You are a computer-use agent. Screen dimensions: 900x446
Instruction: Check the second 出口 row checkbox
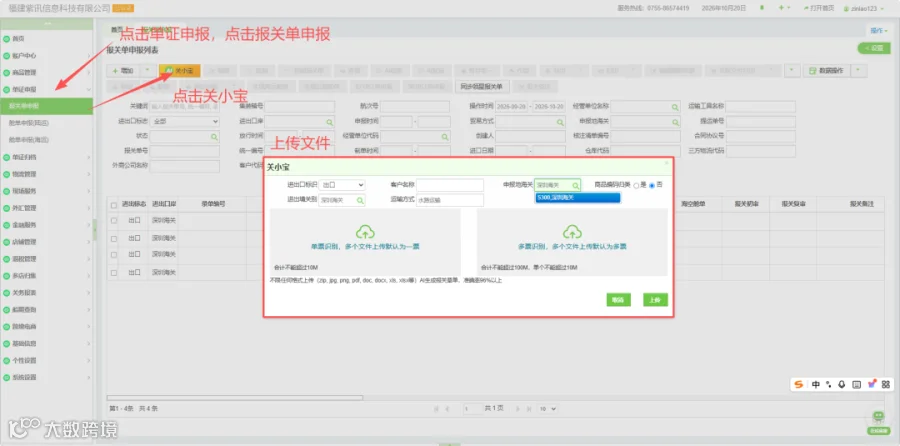tap(114, 238)
